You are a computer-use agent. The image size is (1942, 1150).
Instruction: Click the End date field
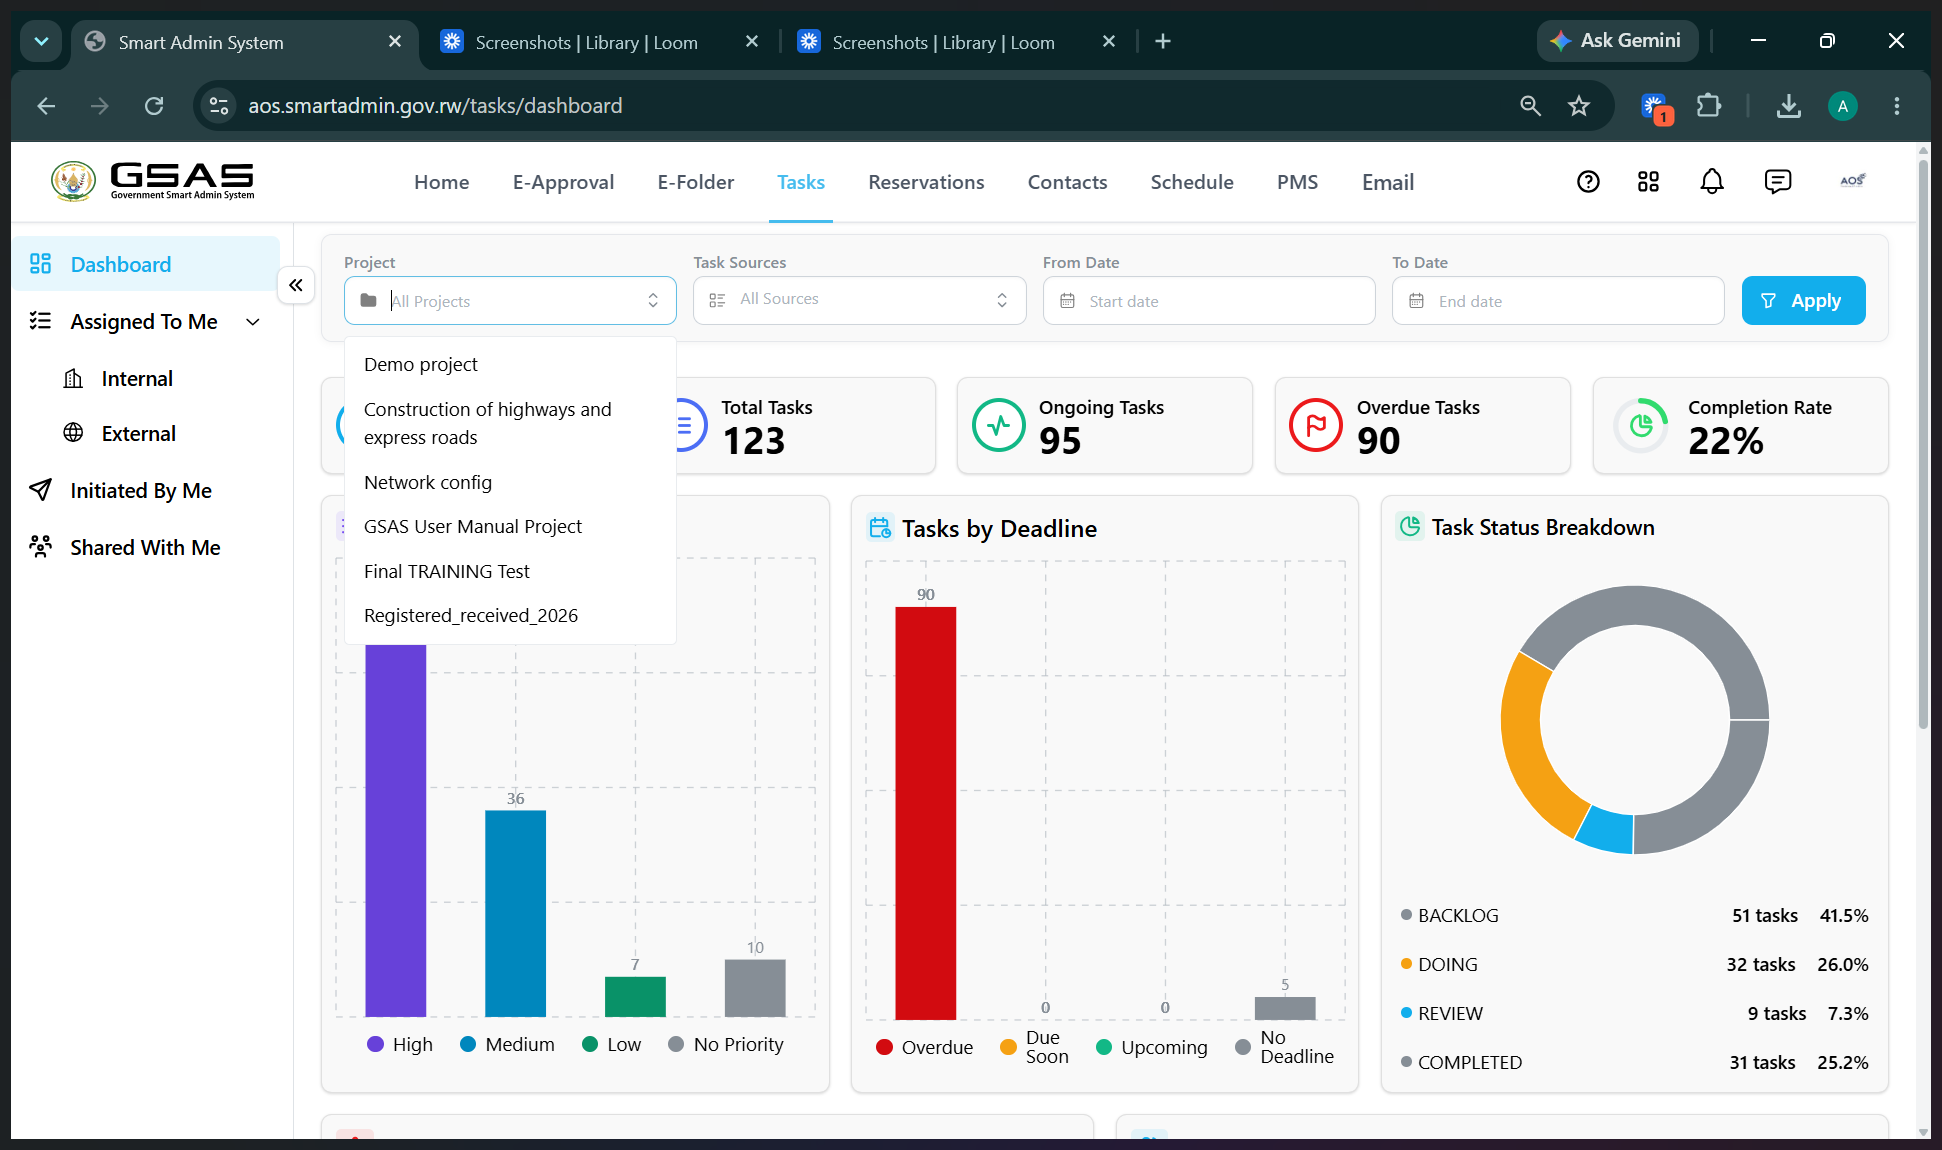coord(1558,301)
